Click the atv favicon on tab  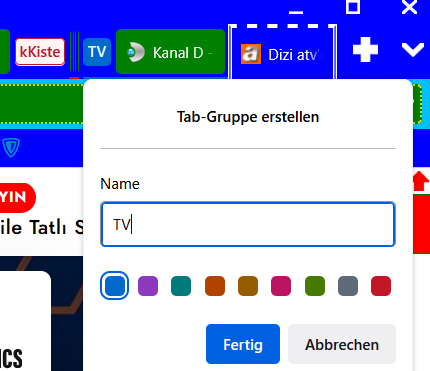coord(251,54)
